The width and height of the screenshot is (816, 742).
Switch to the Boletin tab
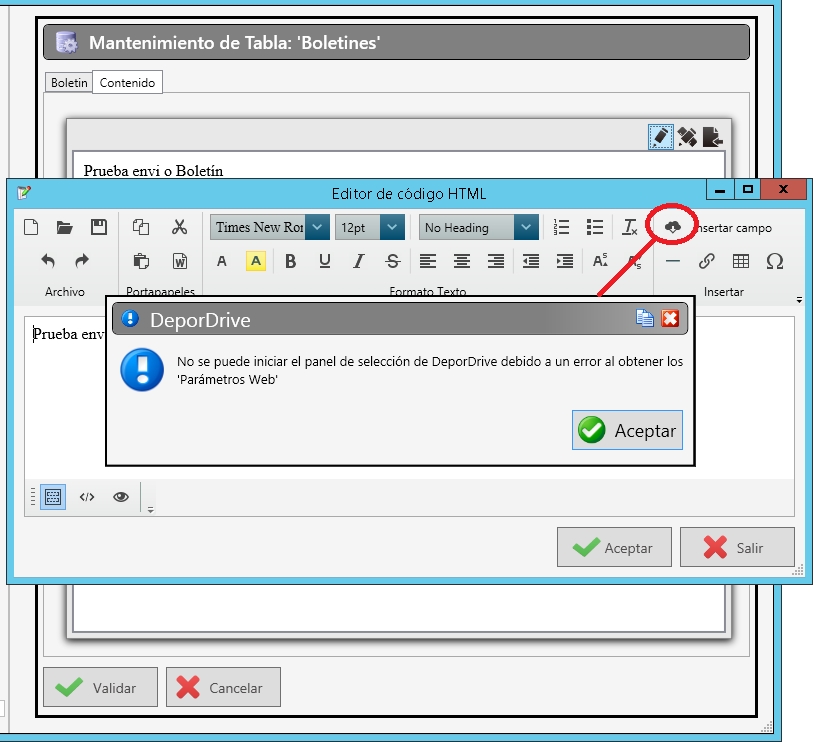(69, 83)
